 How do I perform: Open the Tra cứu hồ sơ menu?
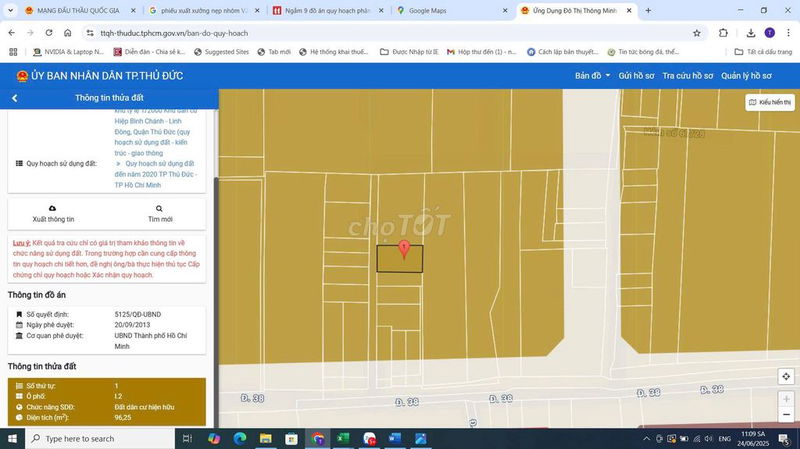(687, 75)
